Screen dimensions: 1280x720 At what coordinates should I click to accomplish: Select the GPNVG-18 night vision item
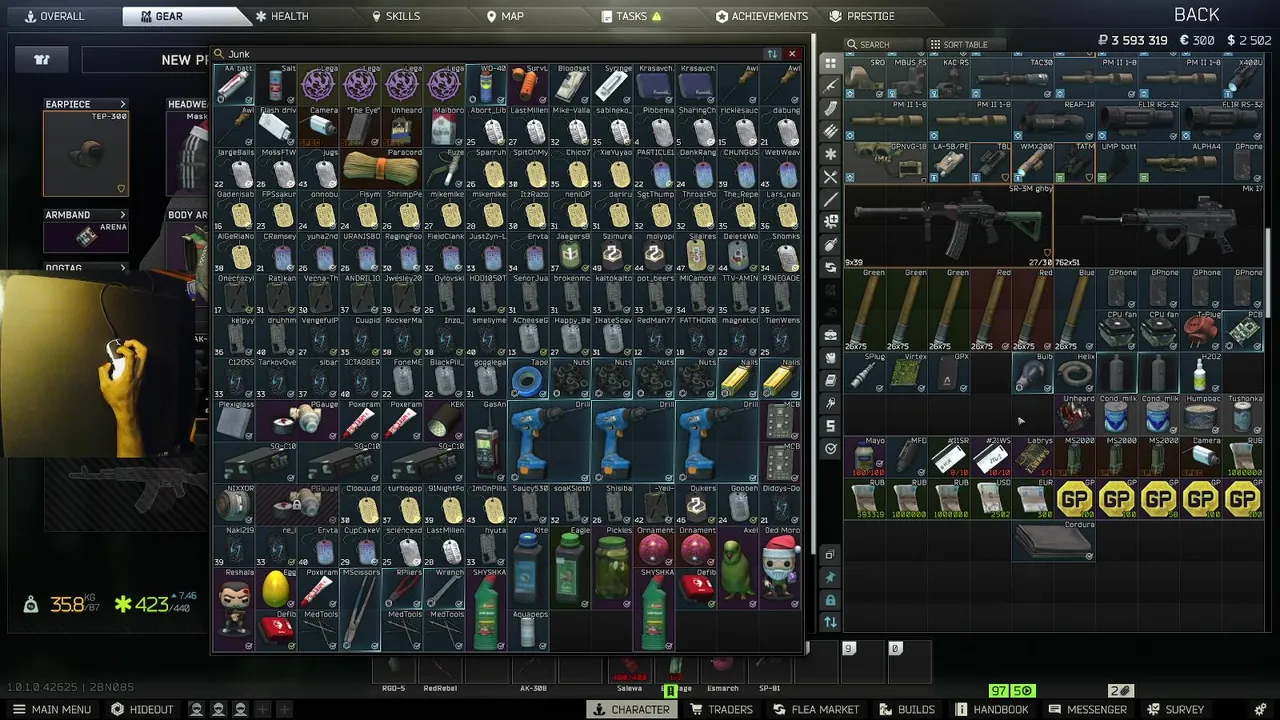pyautogui.click(x=886, y=163)
